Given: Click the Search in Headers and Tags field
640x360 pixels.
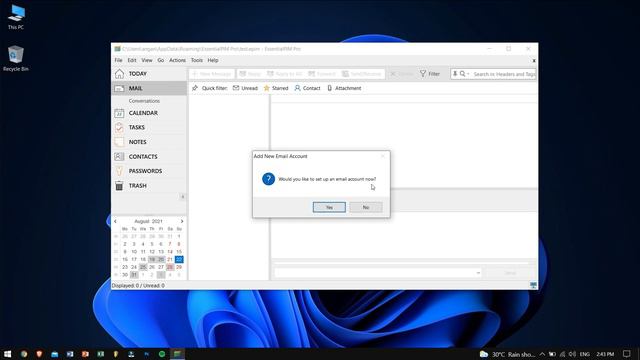Looking at the screenshot, I should tap(504, 74).
